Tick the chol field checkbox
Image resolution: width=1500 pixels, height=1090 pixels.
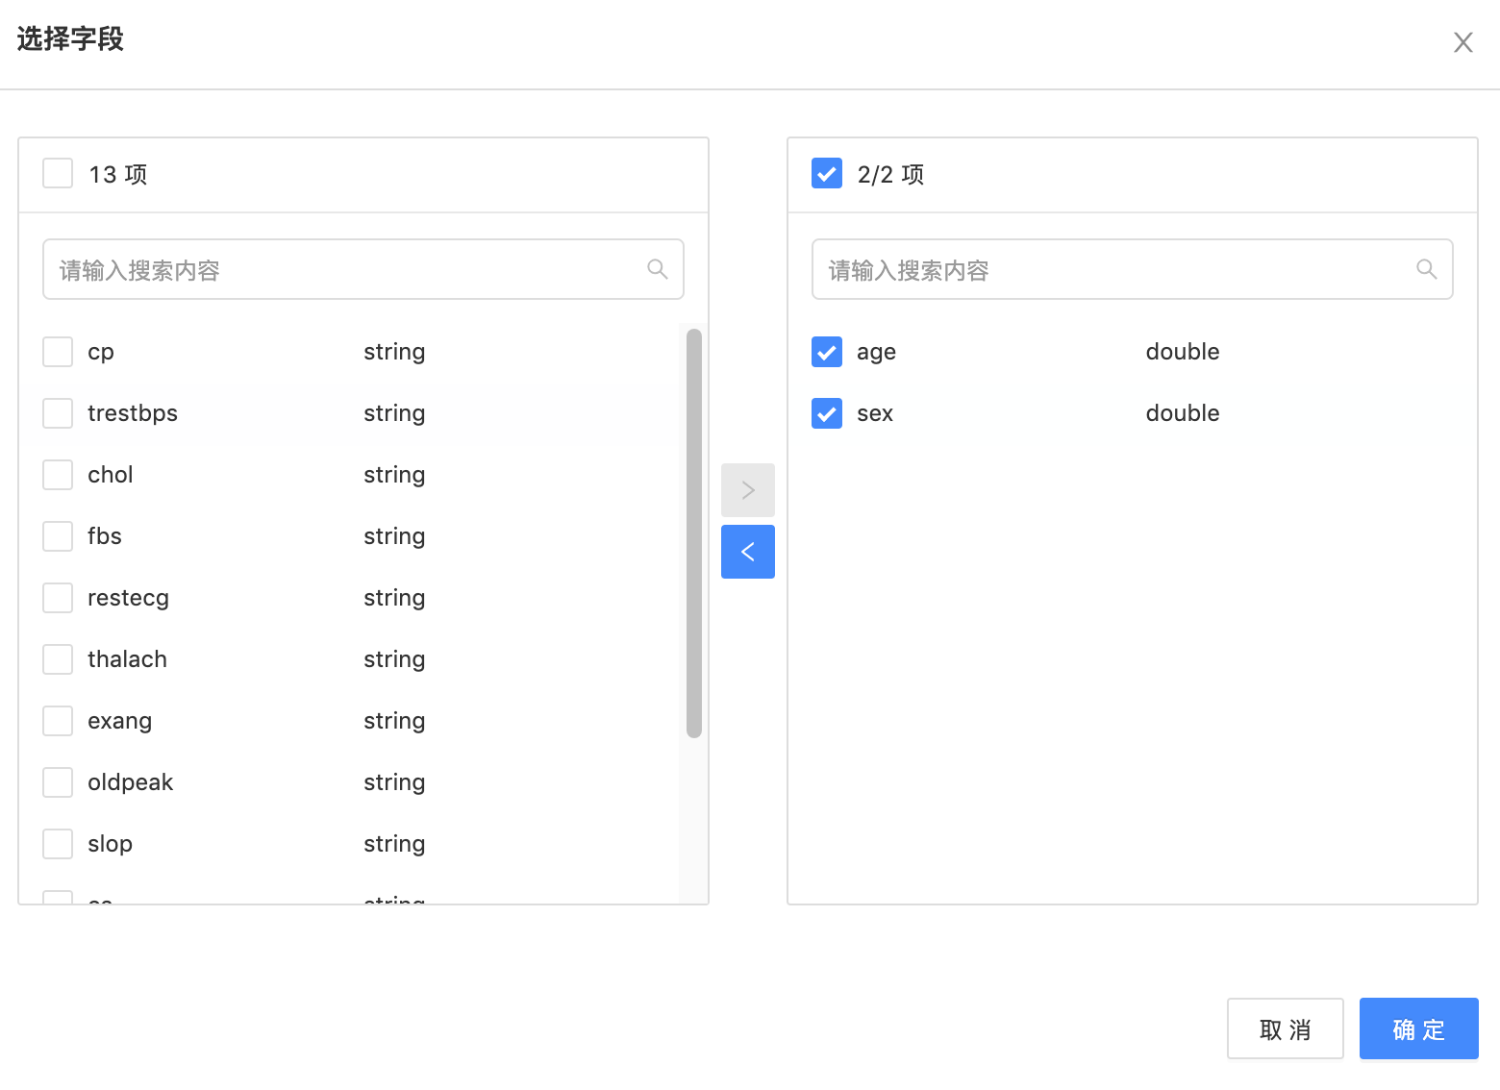tap(58, 475)
